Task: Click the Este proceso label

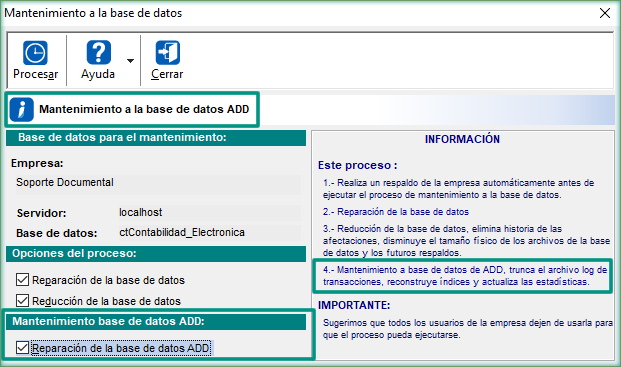Action: click(358, 165)
